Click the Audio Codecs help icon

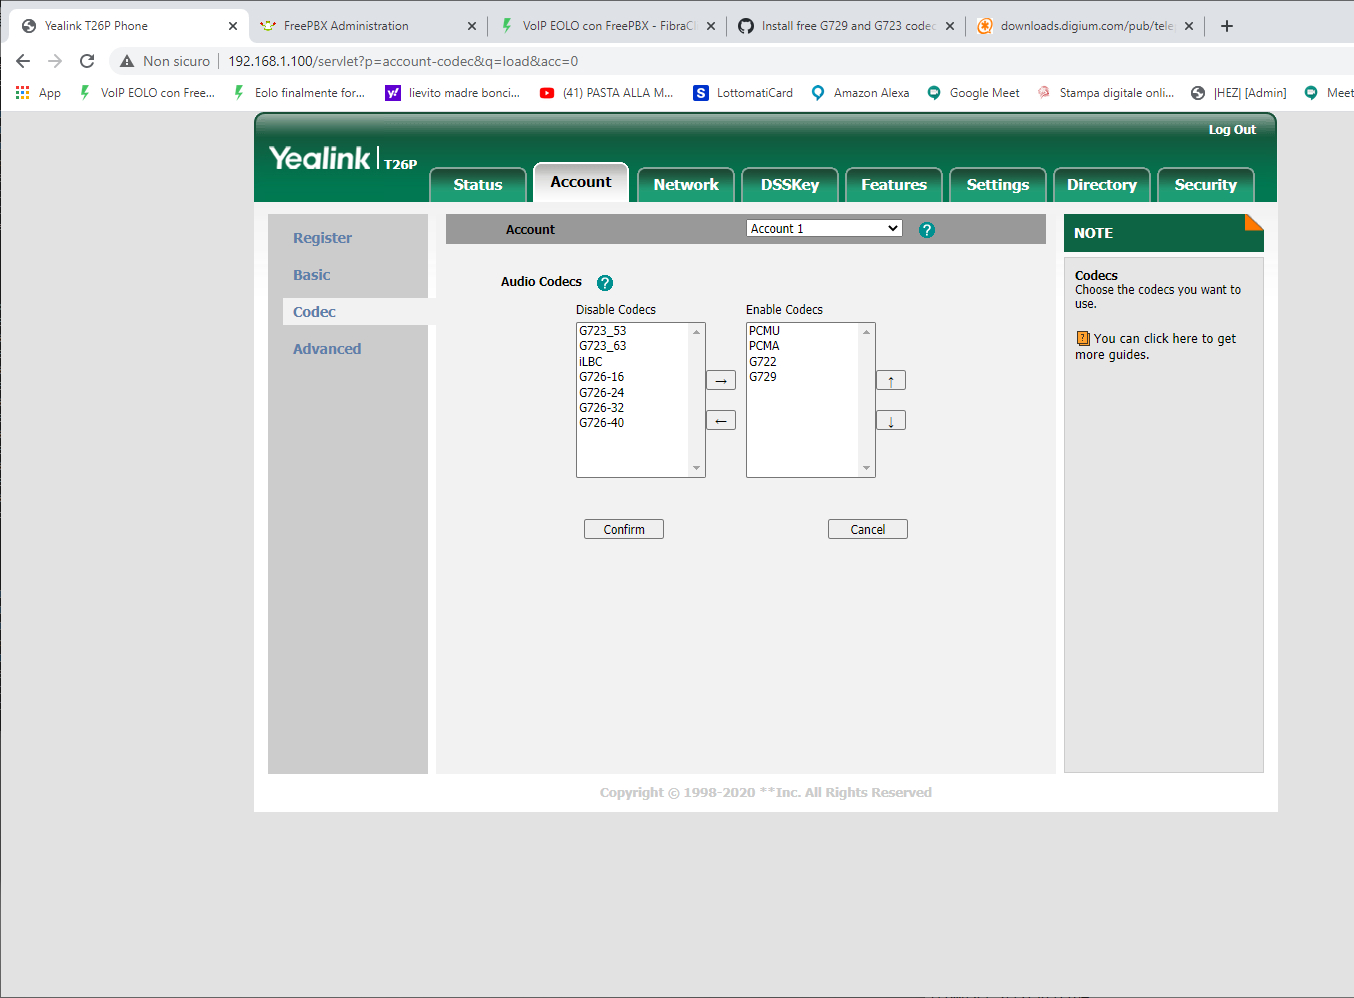605,283
